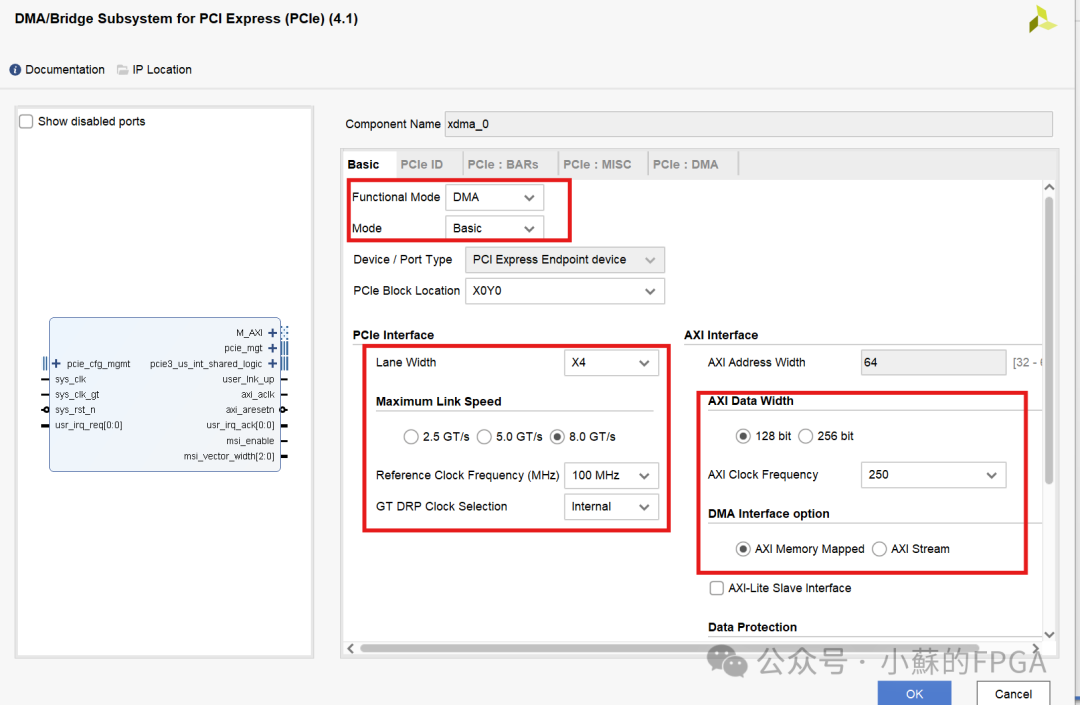
Task: Switch to the PCIe : MISC tab
Action: coord(596,165)
